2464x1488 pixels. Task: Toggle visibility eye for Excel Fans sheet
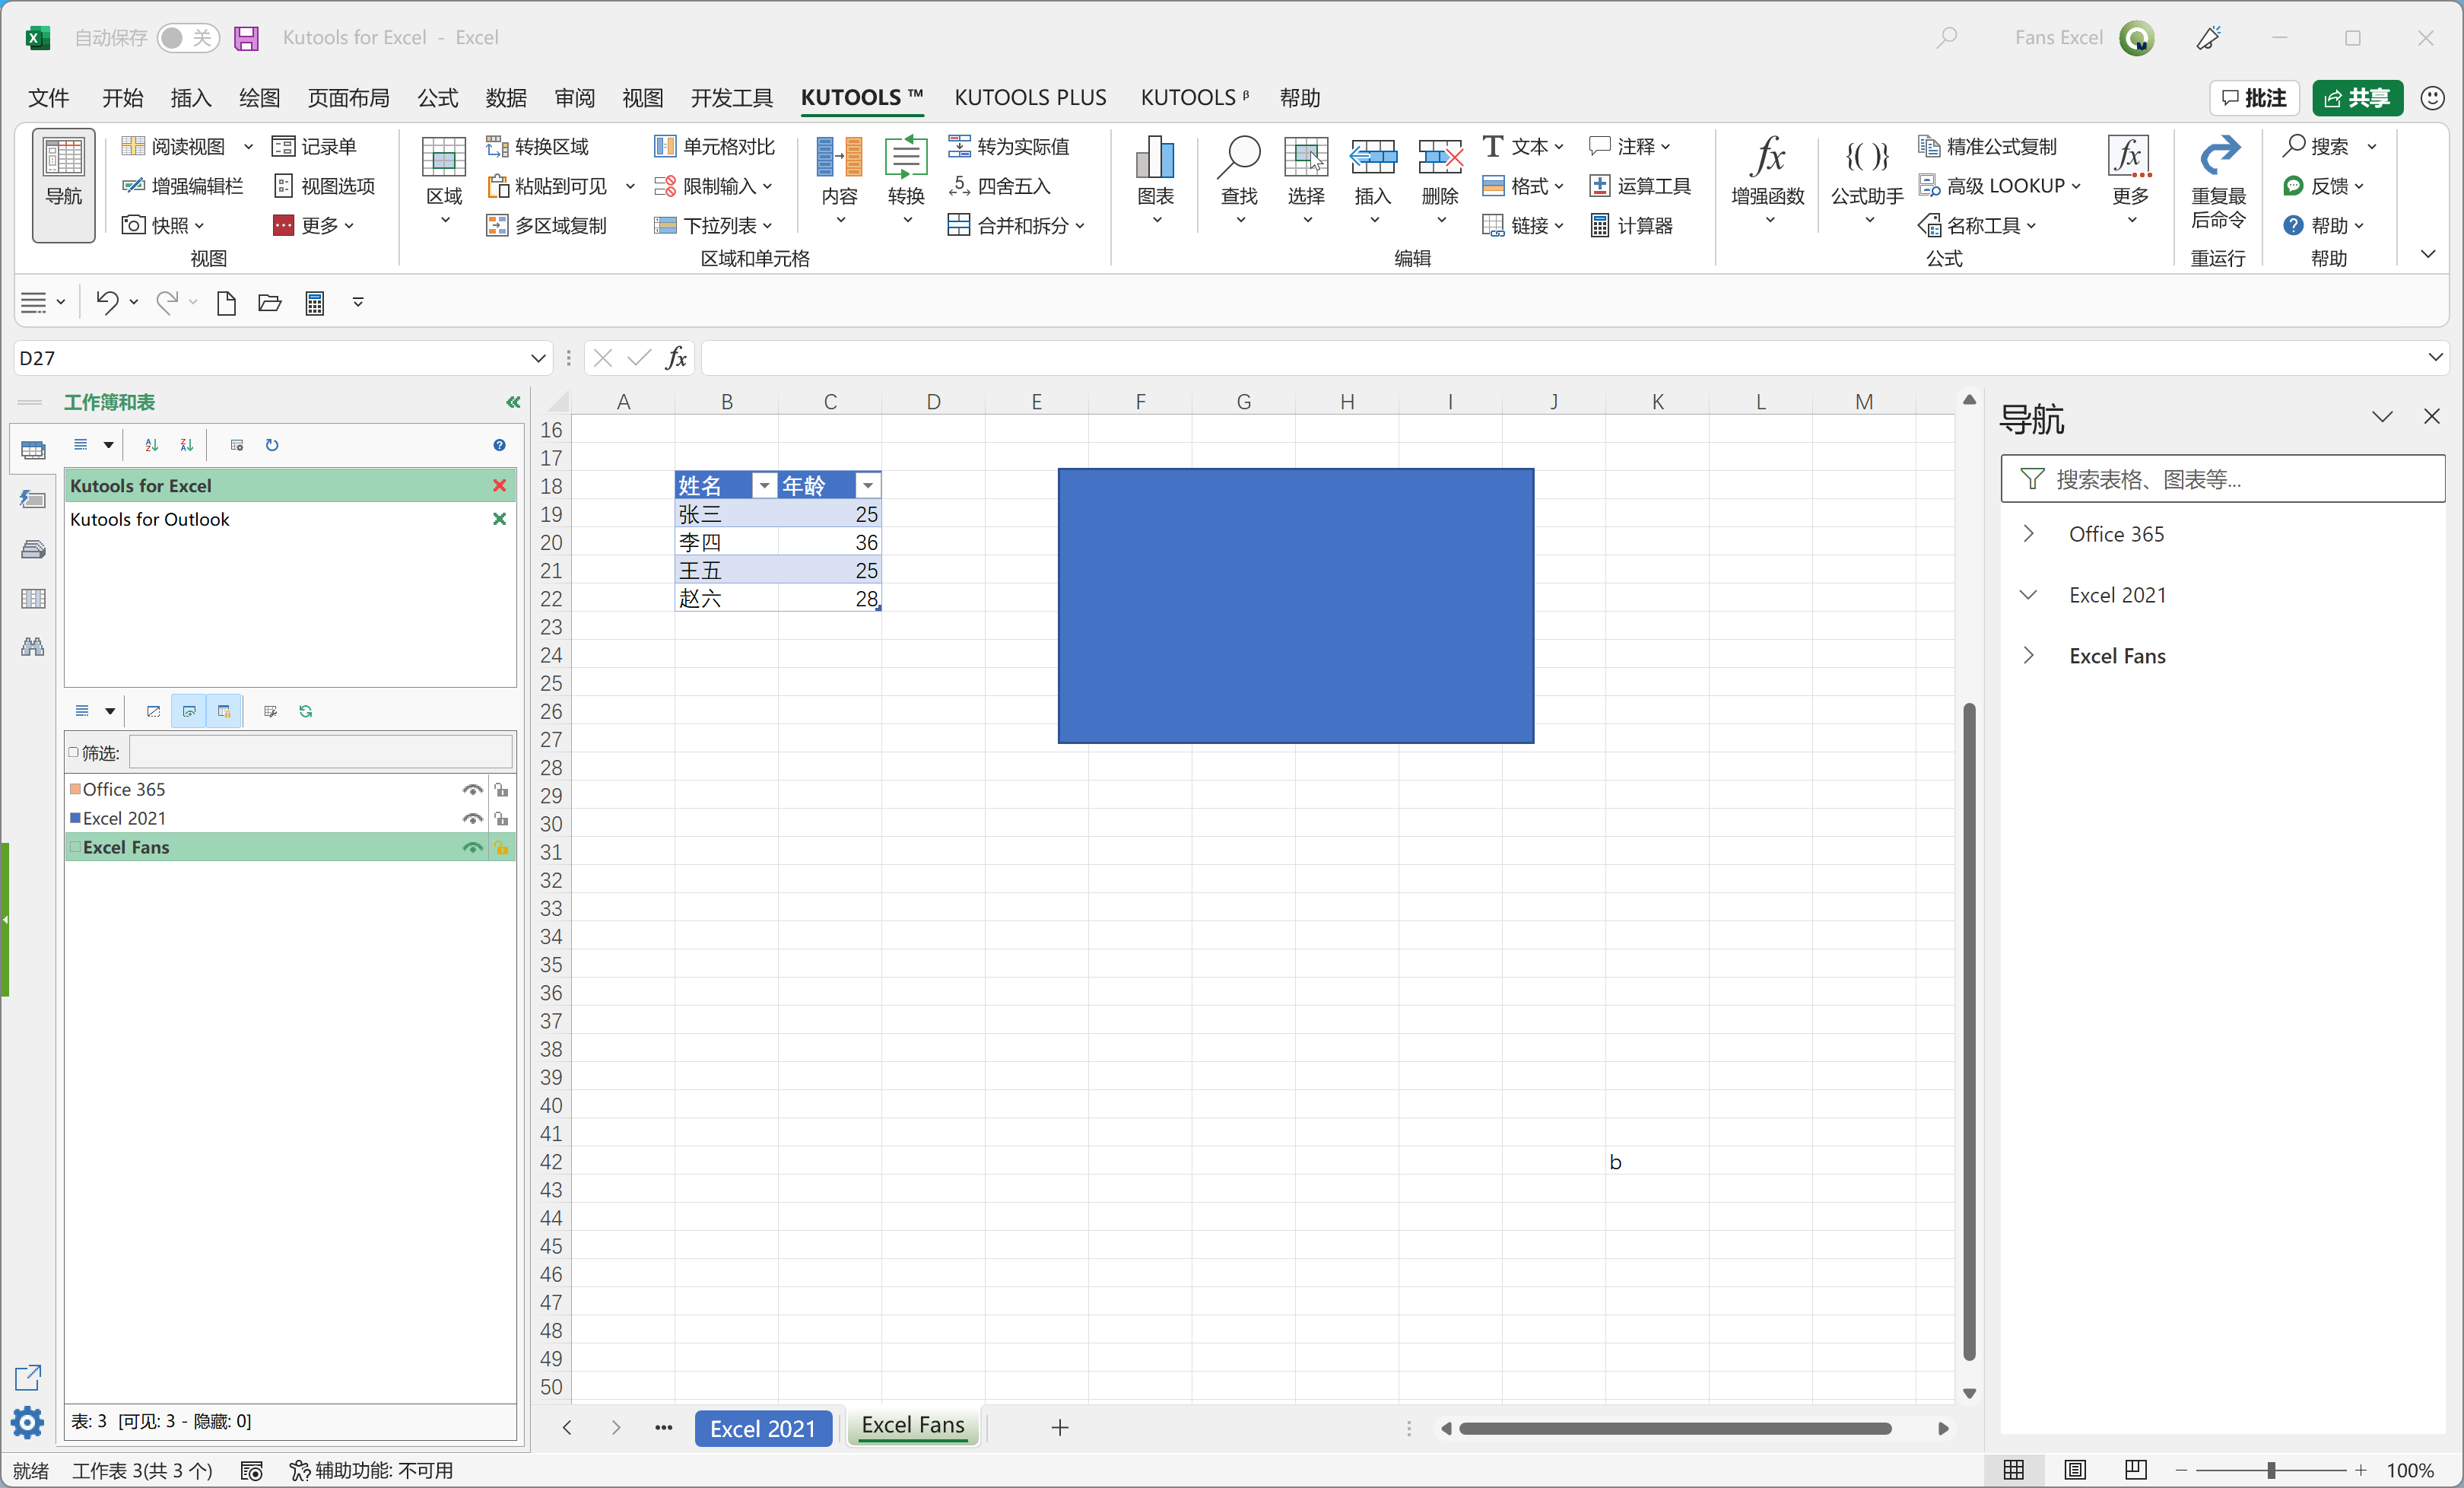(x=472, y=848)
